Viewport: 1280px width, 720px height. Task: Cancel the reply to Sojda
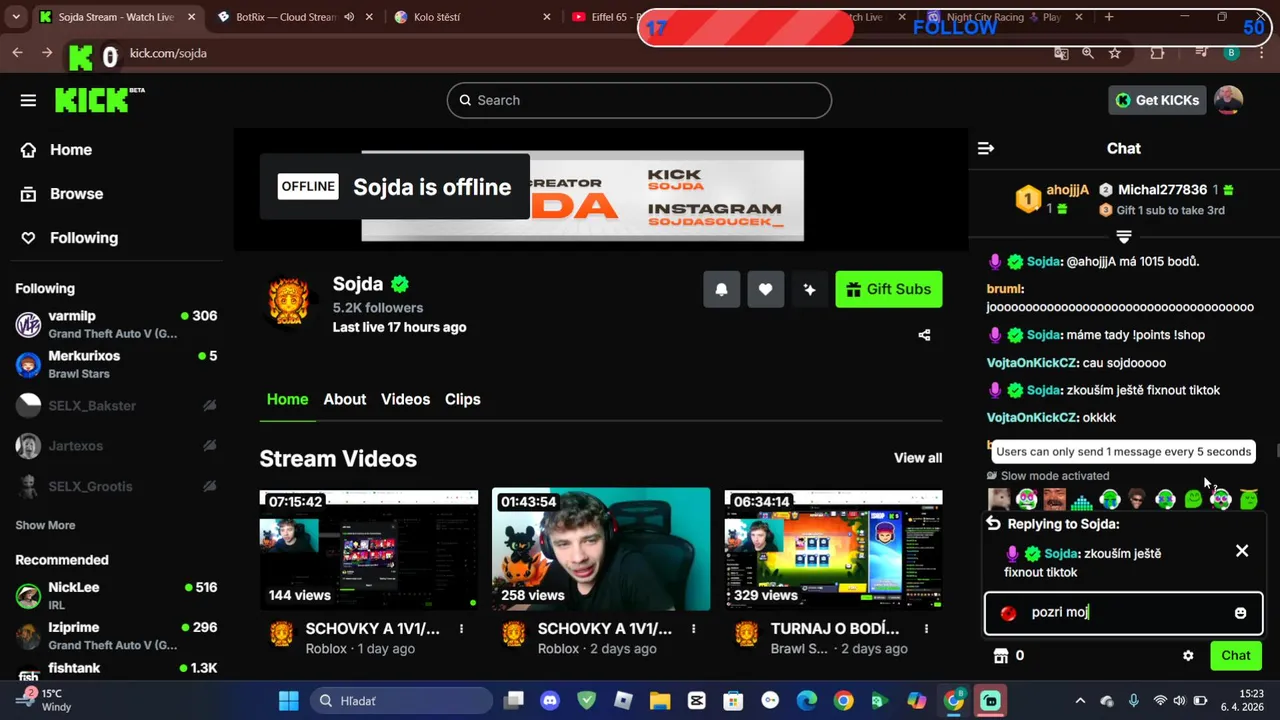pyautogui.click(x=1242, y=551)
